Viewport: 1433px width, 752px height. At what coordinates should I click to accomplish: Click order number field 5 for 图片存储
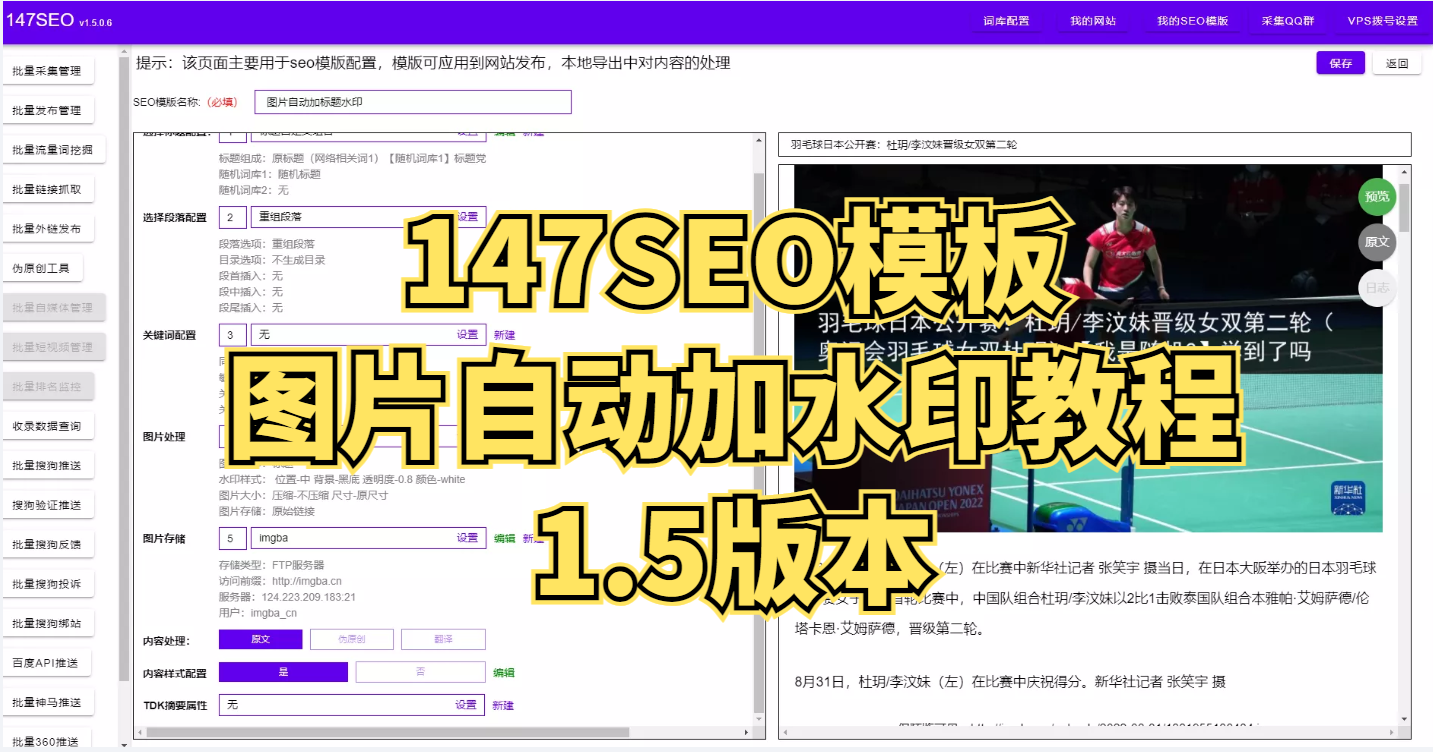(232, 538)
